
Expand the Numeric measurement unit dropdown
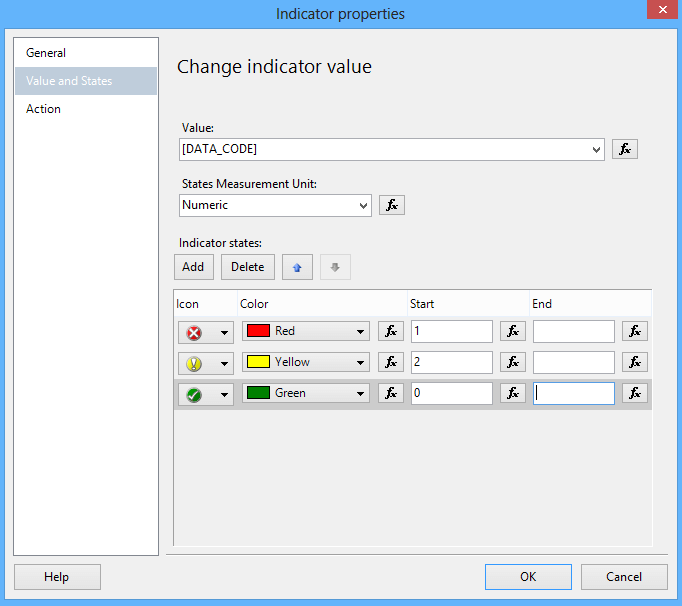(363, 205)
